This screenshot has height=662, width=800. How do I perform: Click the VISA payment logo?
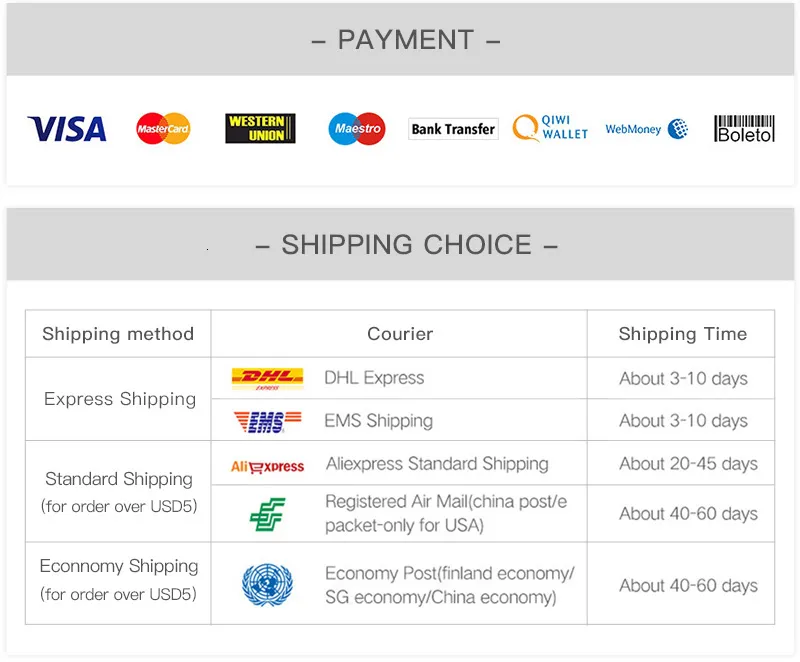point(67,129)
